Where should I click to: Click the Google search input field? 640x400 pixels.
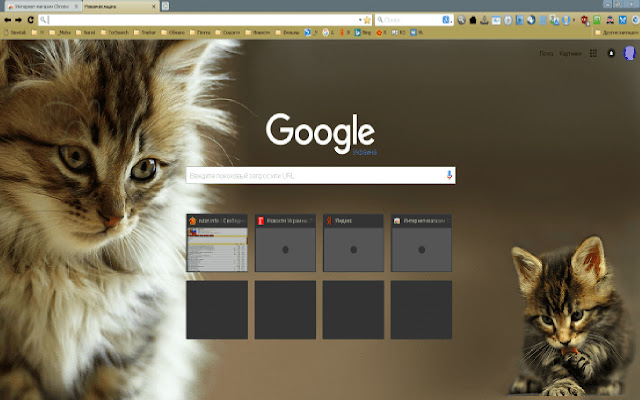click(320, 176)
